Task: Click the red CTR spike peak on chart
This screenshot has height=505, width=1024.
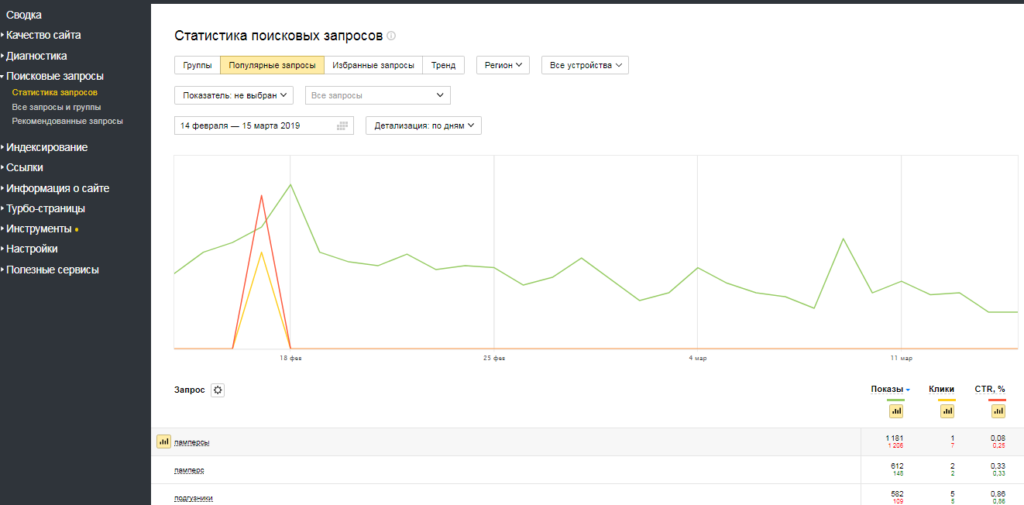Action: [261, 195]
